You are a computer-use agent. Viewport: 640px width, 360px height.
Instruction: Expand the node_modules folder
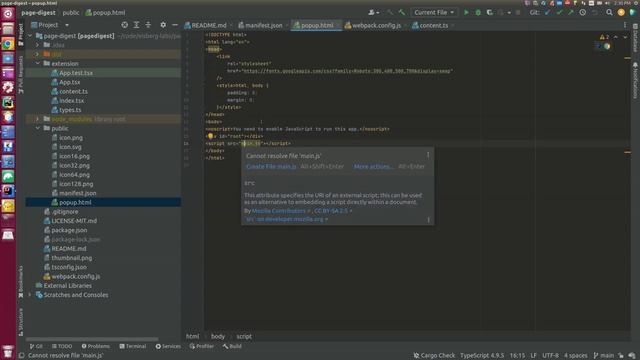[x=38, y=119]
